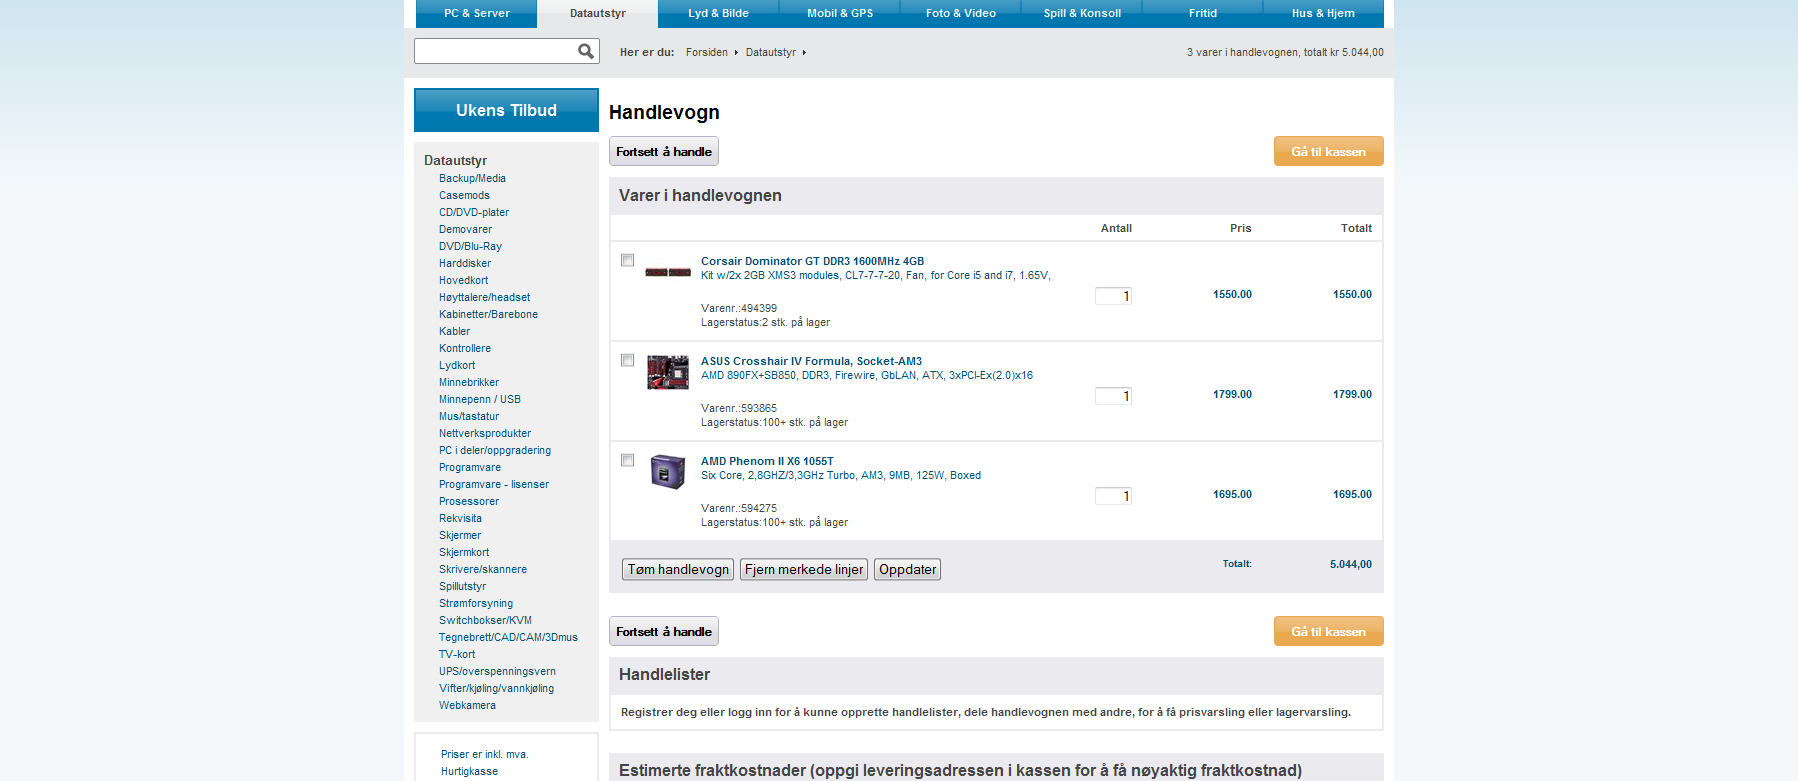Open Corsair Dominator memory product thumbnail
1798x781 pixels.
(x=668, y=272)
